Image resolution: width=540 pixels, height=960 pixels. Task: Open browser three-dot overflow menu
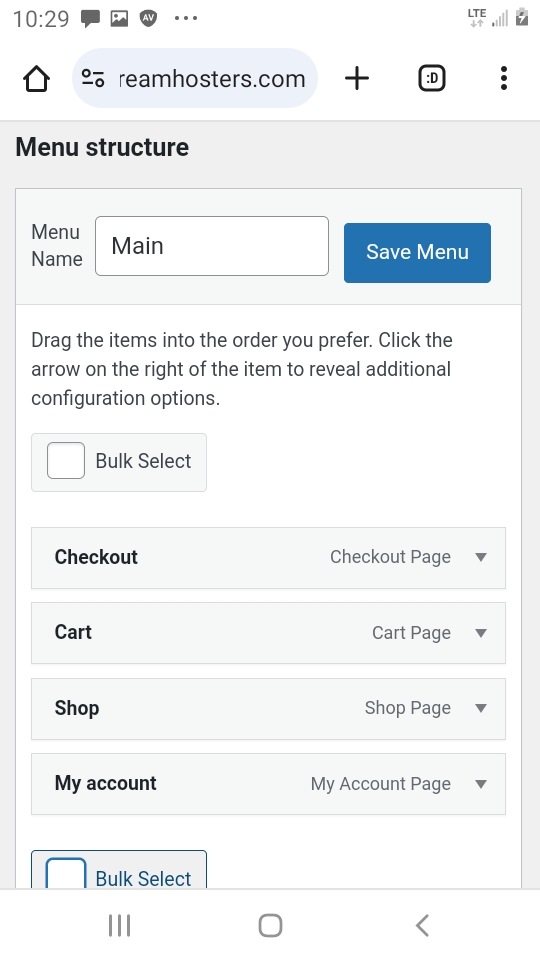[504, 78]
